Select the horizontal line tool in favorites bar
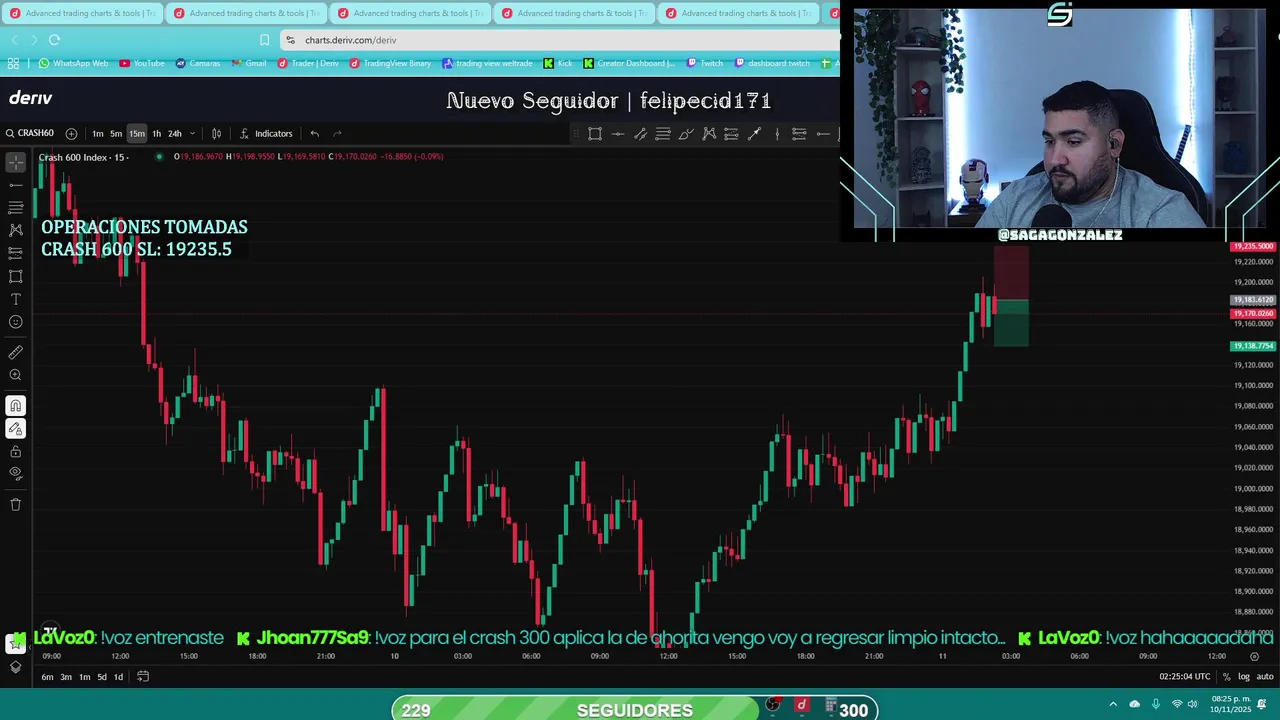Screen dimensions: 1280x720 pyautogui.click(x=618, y=133)
